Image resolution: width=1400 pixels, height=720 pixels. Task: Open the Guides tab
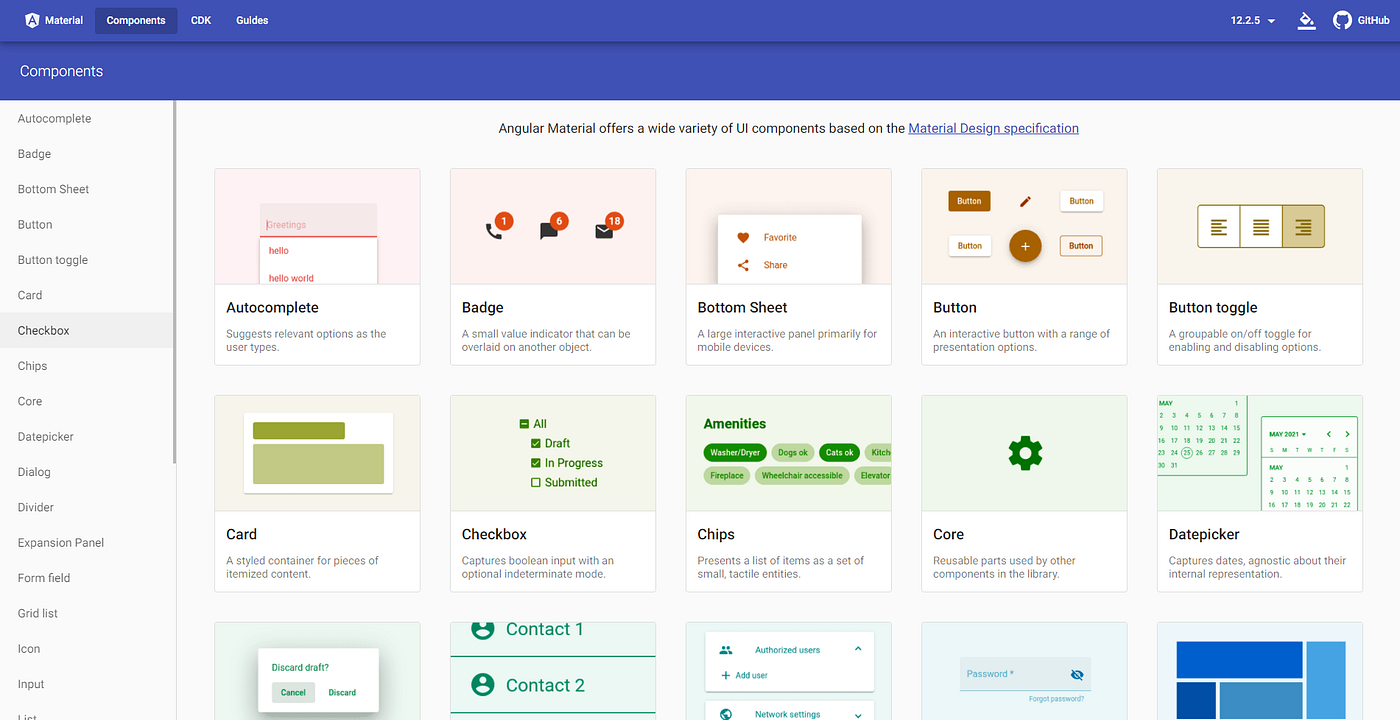[252, 20]
